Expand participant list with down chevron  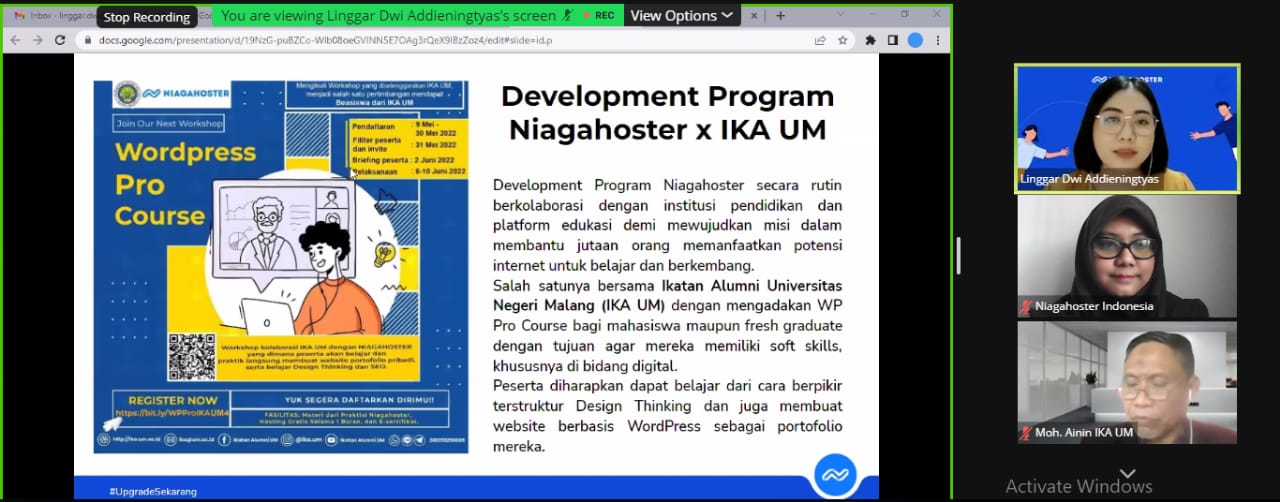pyautogui.click(x=1127, y=473)
